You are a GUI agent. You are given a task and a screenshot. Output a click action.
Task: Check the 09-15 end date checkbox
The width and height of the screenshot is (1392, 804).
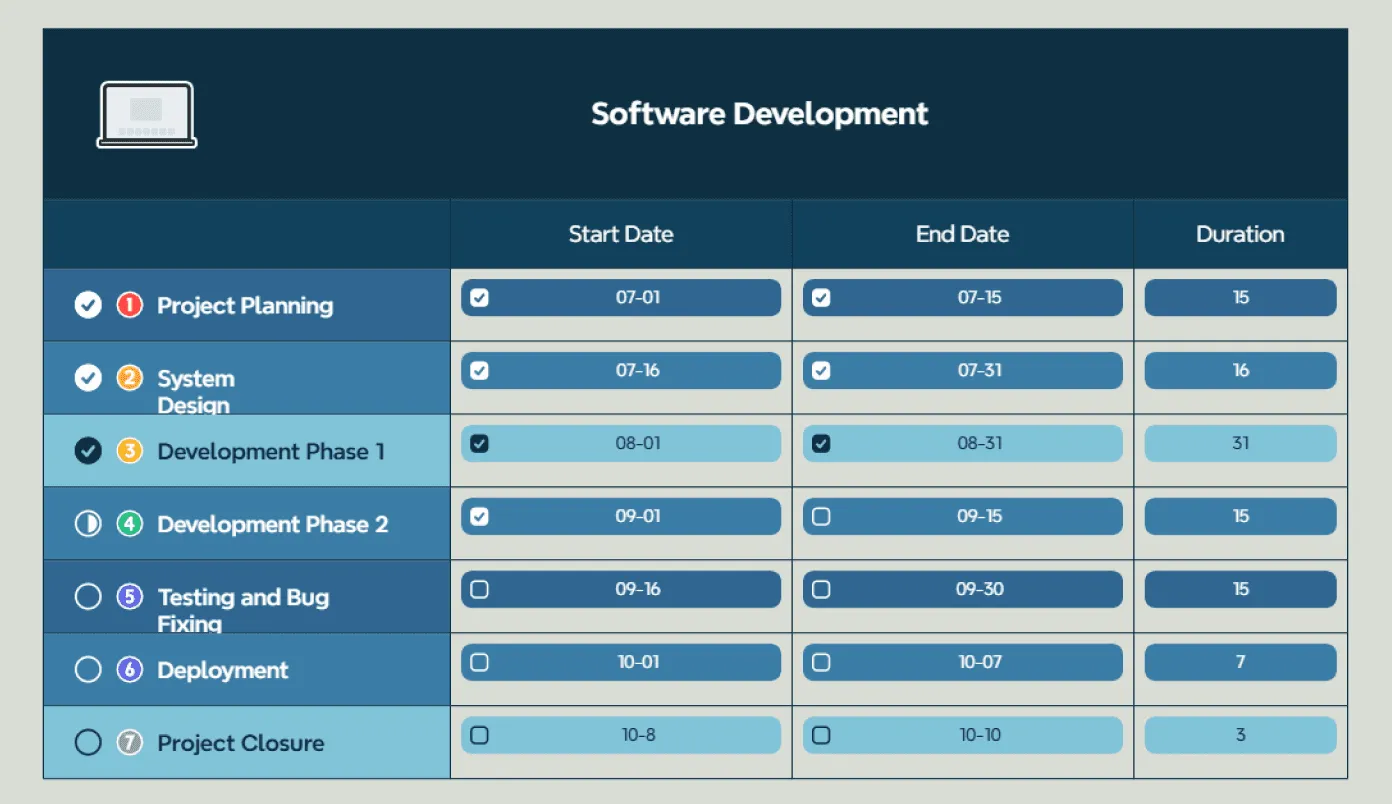tap(821, 517)
